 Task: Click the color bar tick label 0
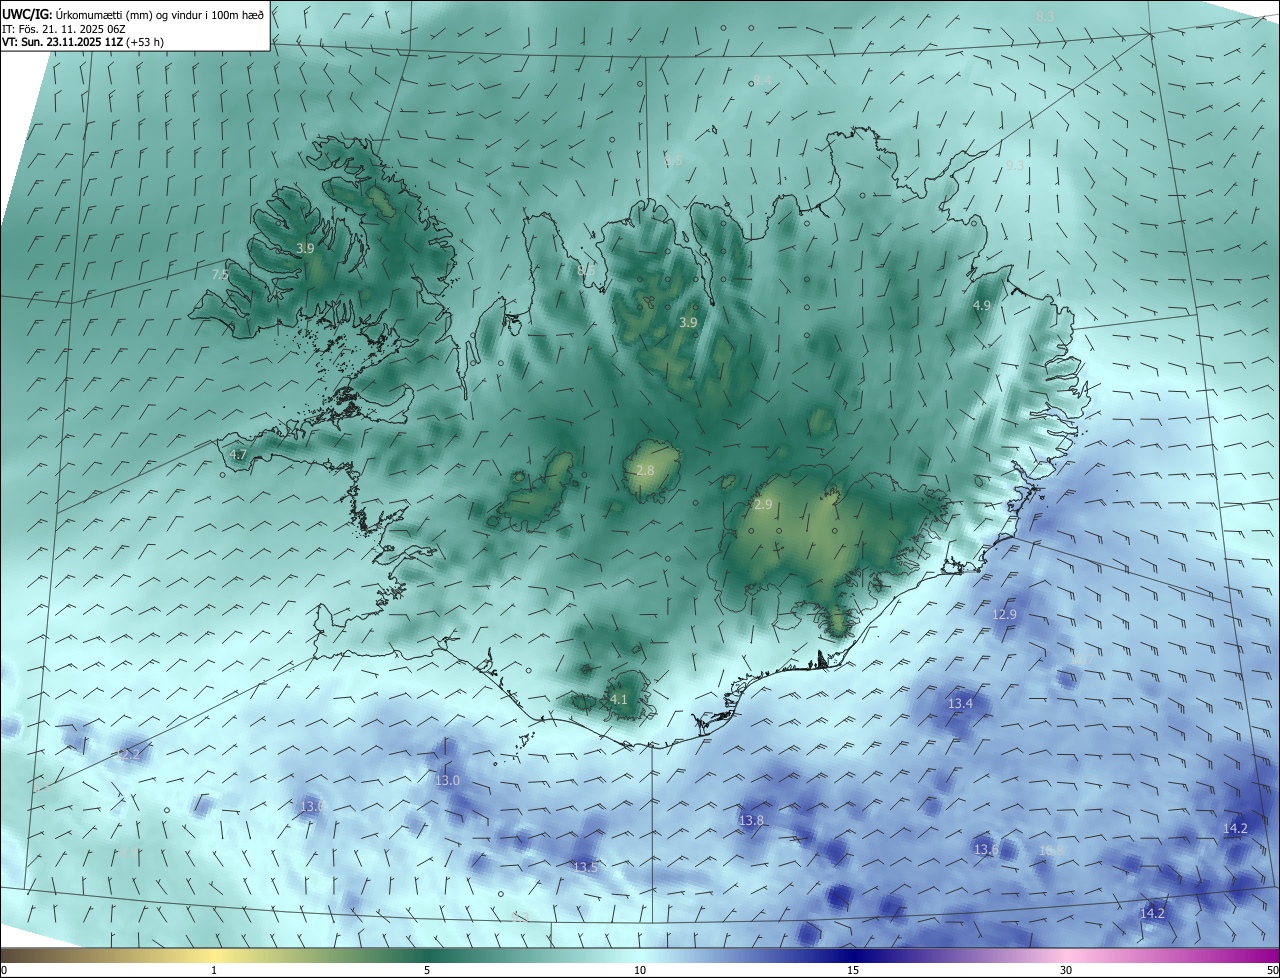pos(4,970)
